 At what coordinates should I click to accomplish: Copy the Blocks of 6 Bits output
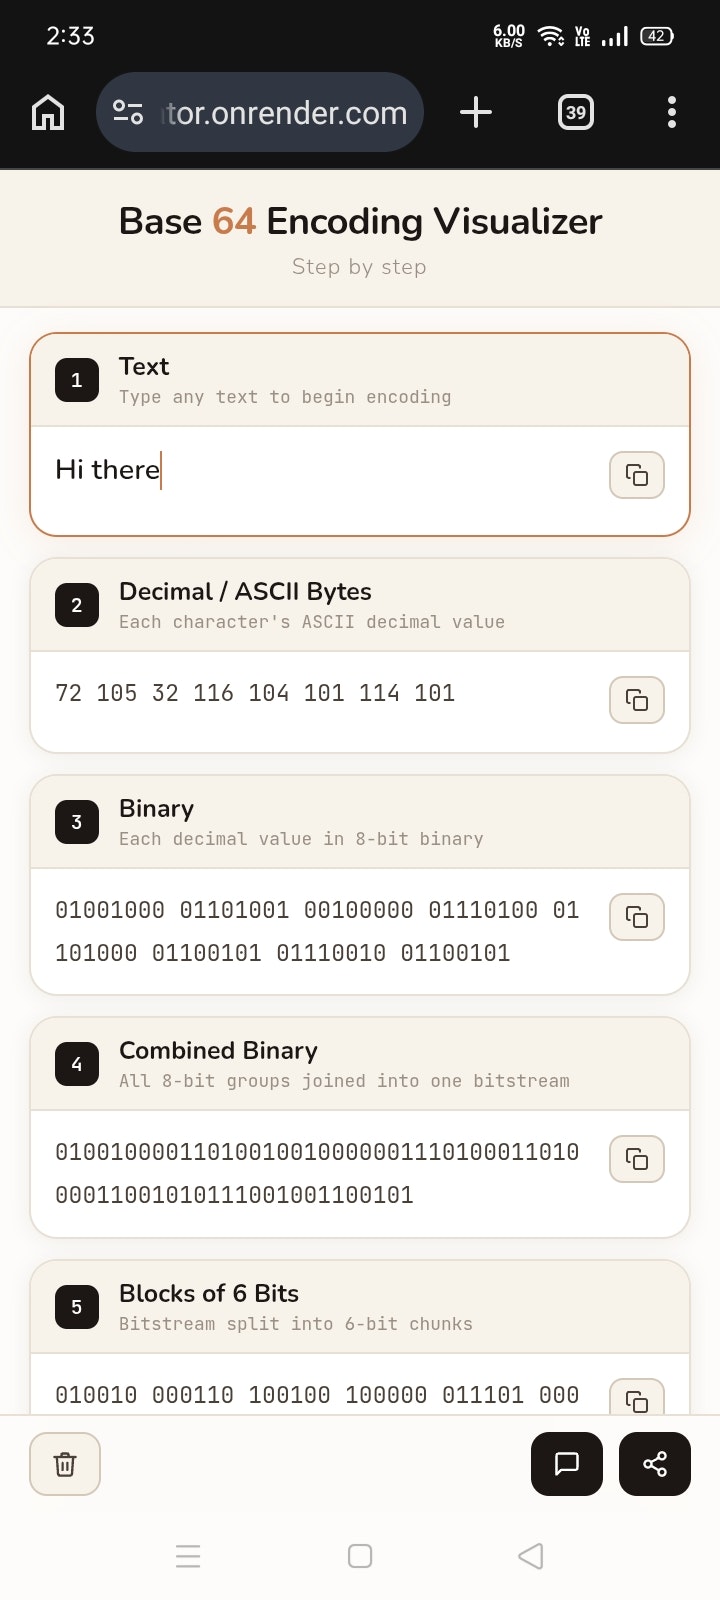pos(637,1400)
